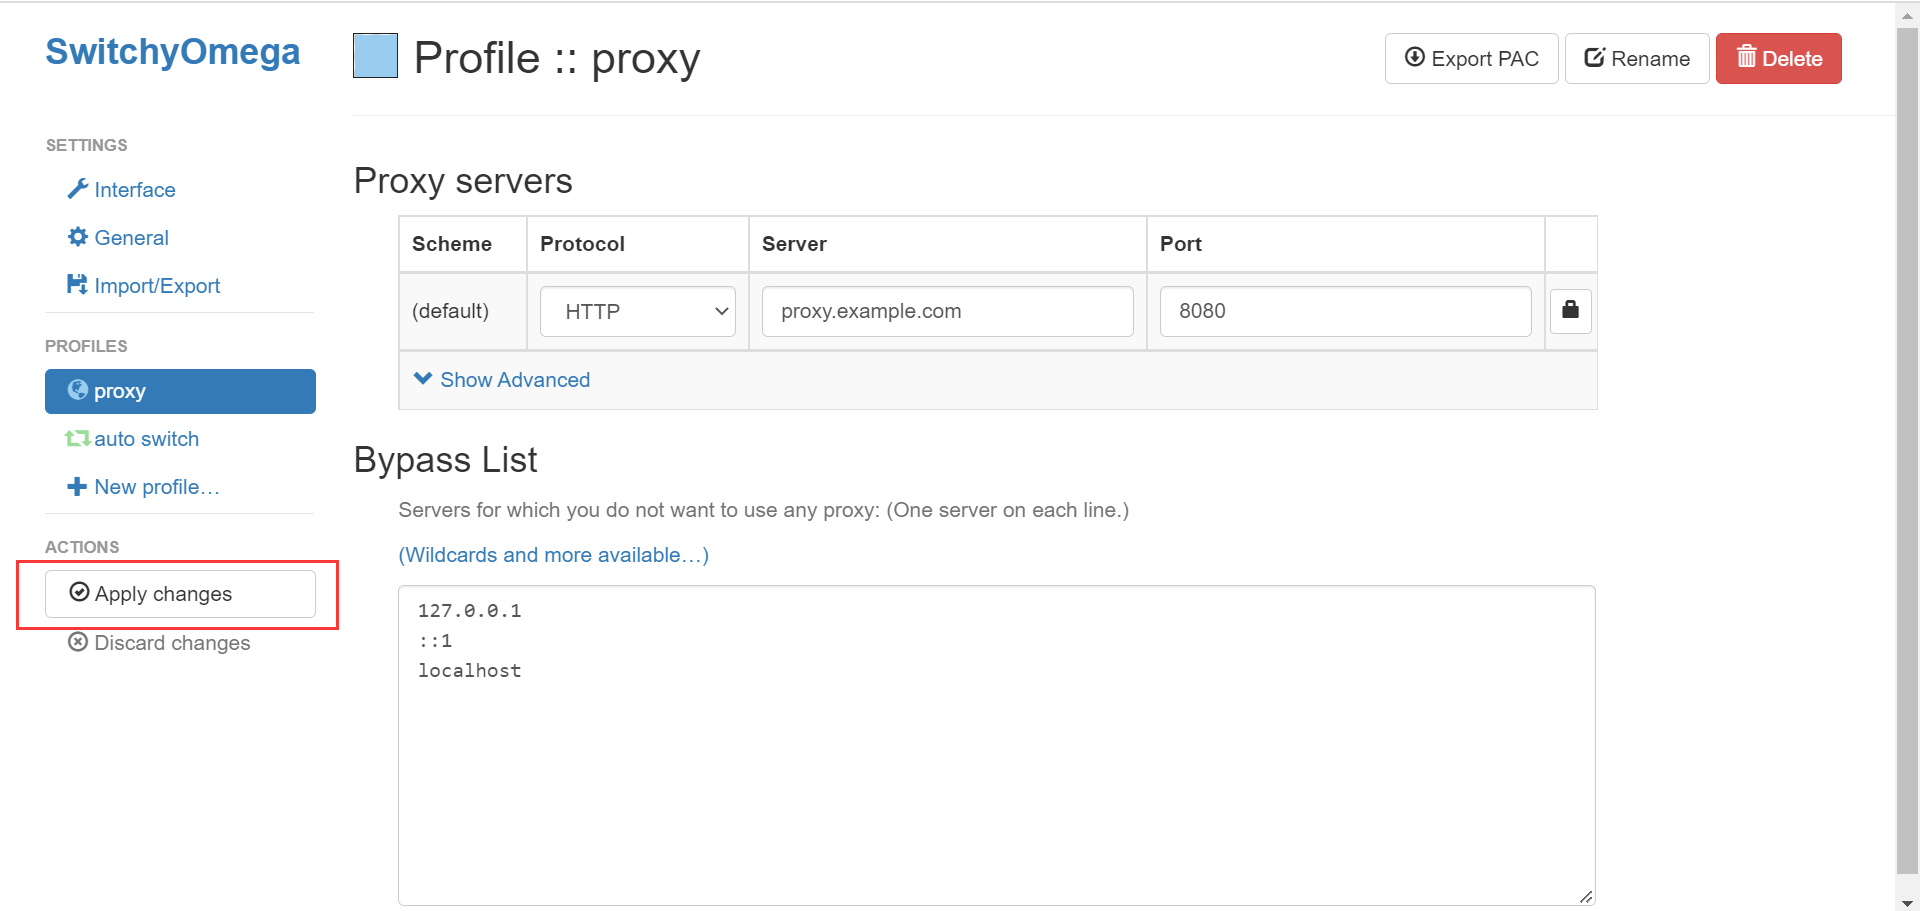Click the red Delete profile button

coord(1778,59)
